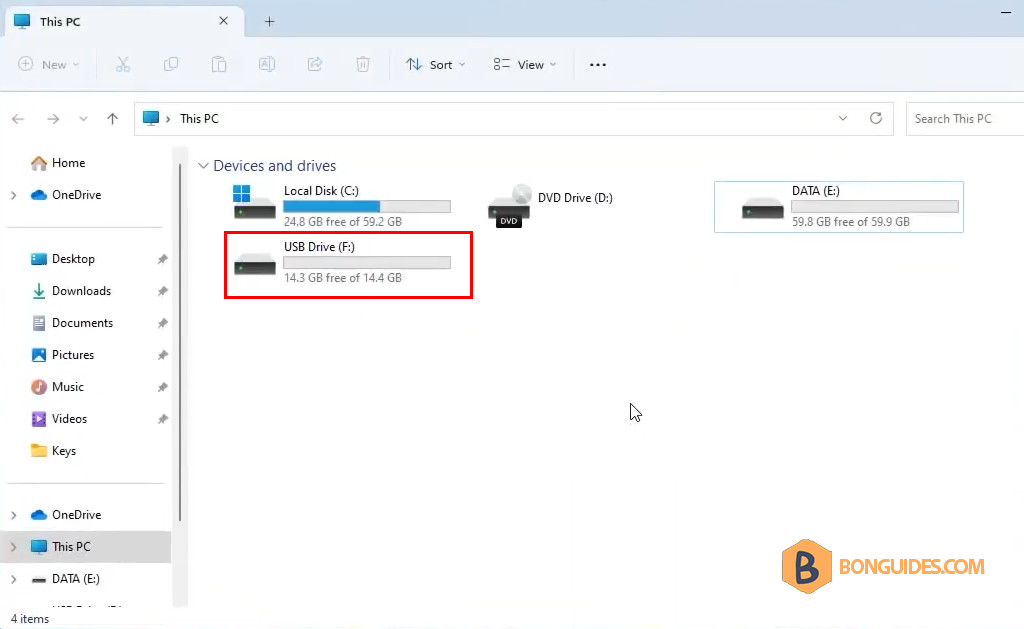Image resolution: width=1024 pixels, height=629 pixels.
Task: Click USB Drive (F:) capacity bar
Action: click(x=367, y=263)
